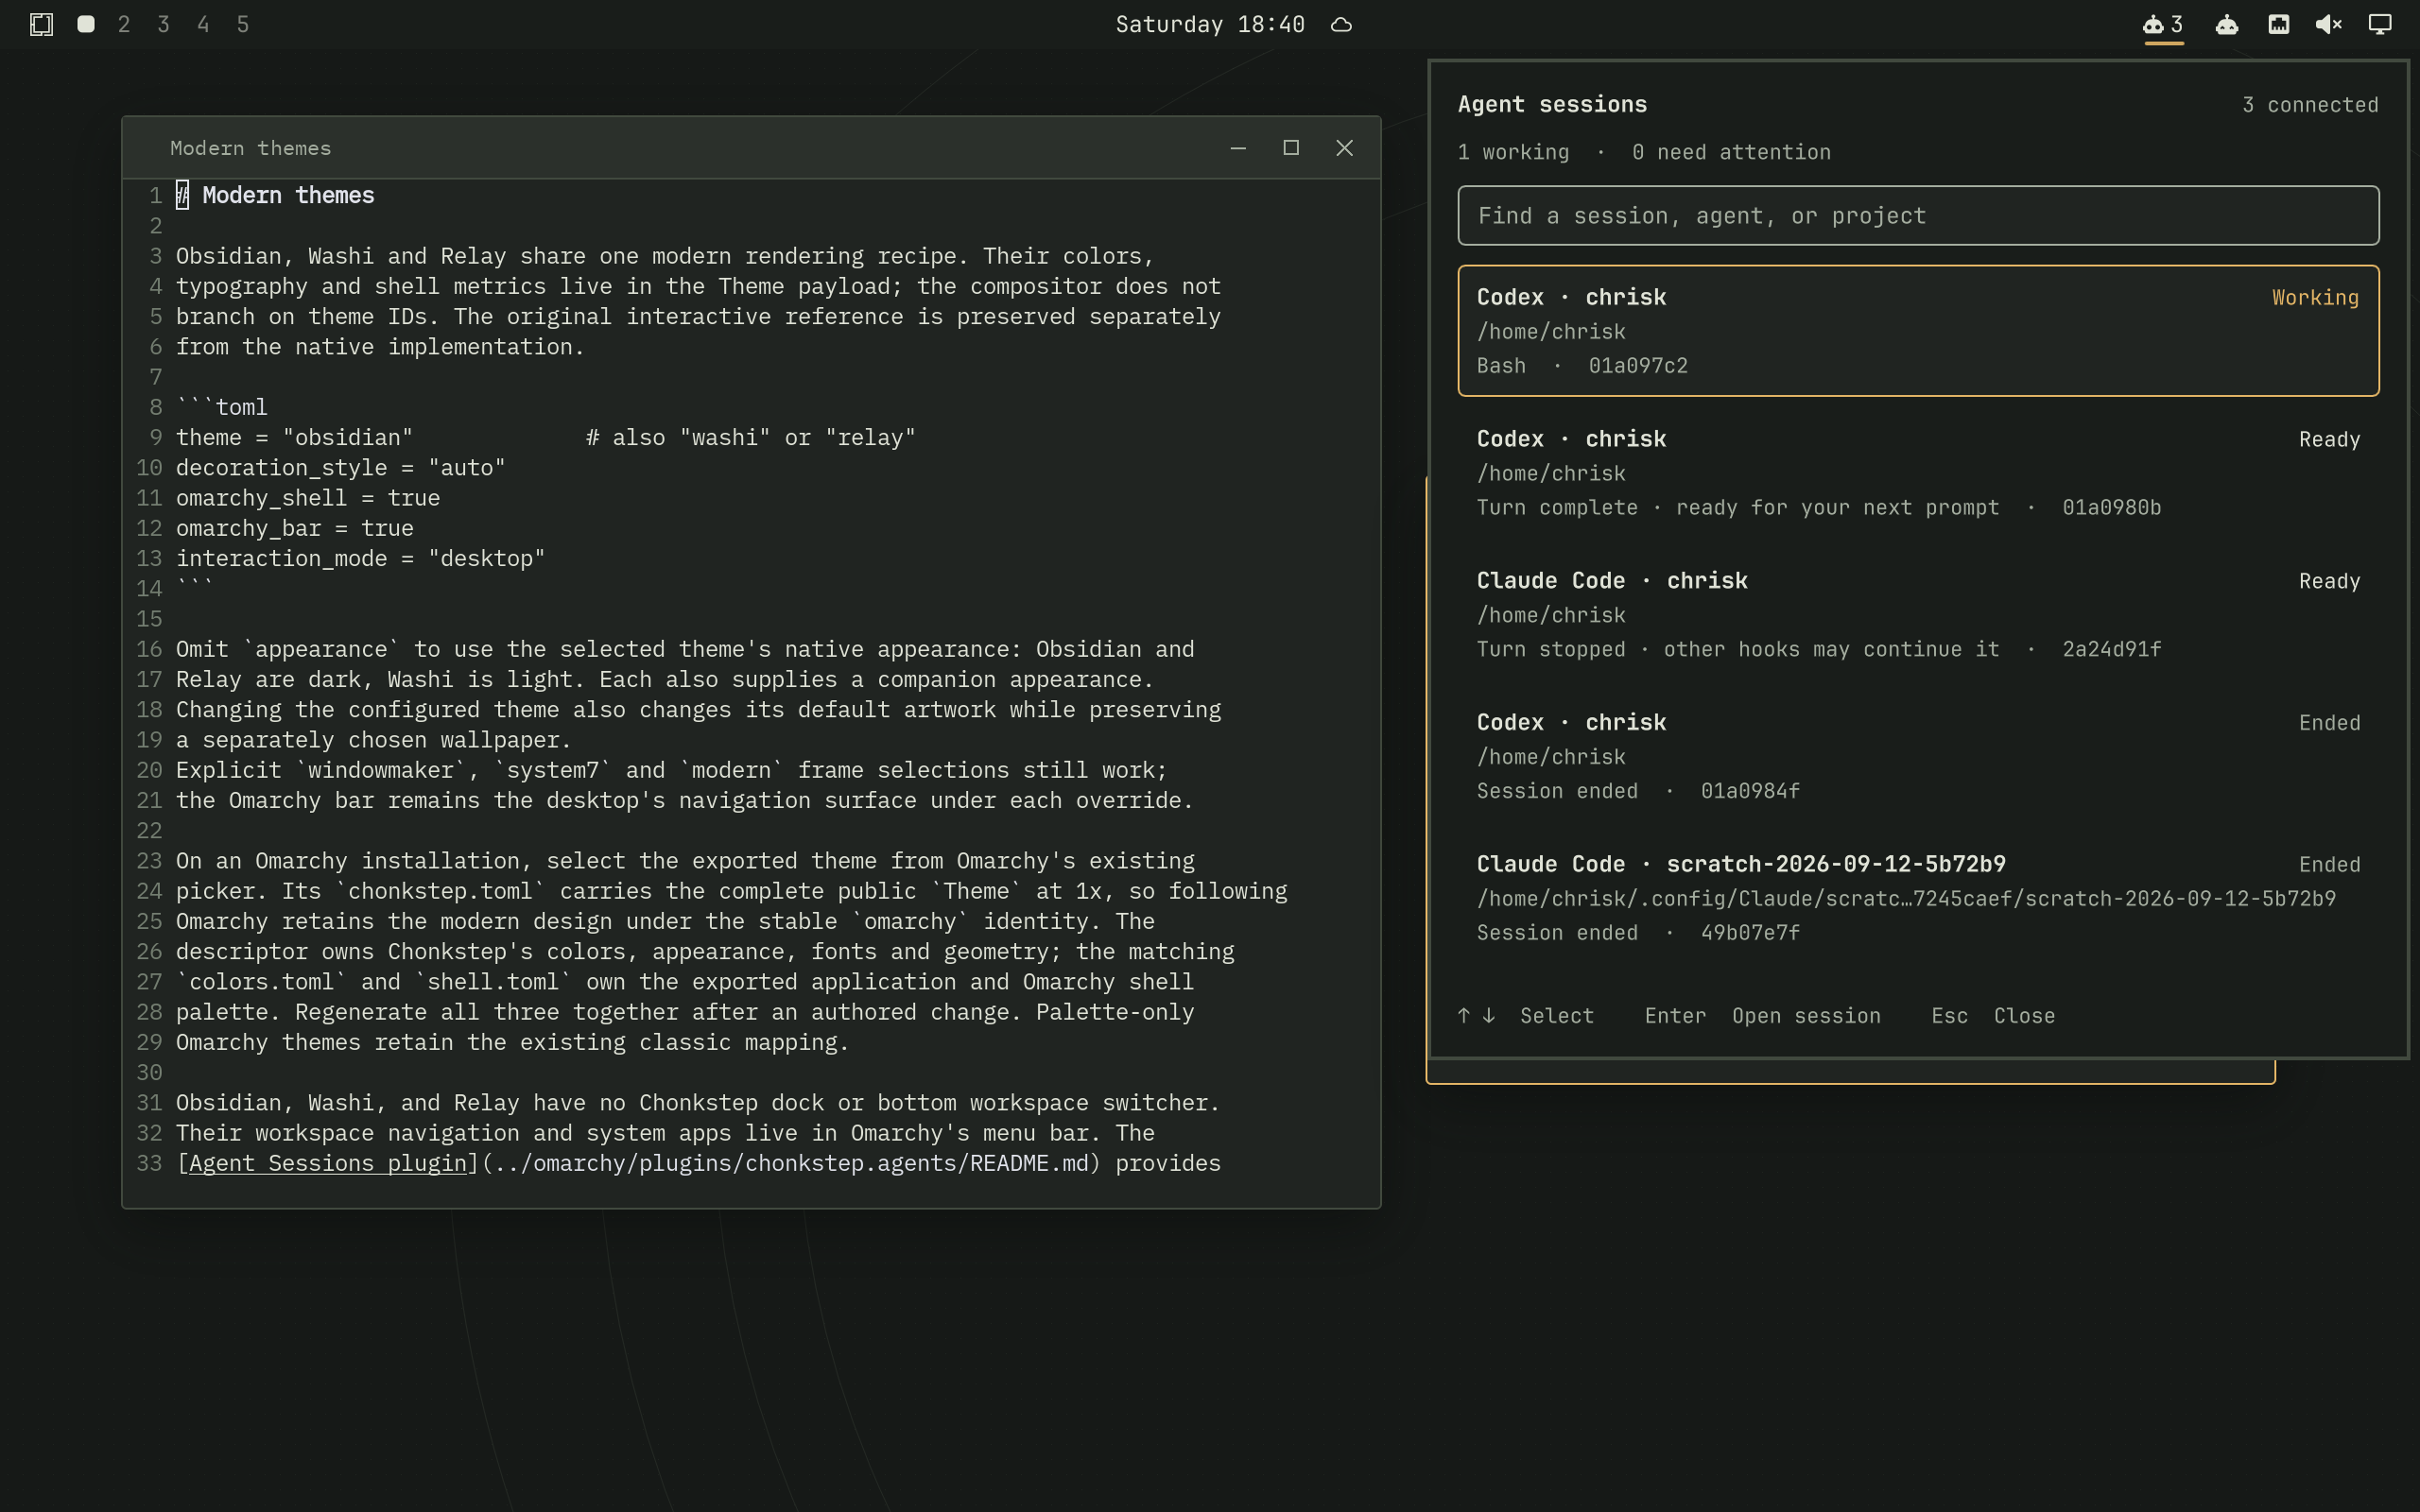Open the cloud weather icon
The width and height of the screenshot is (2420, 1512).
[x=1342, y=24]
